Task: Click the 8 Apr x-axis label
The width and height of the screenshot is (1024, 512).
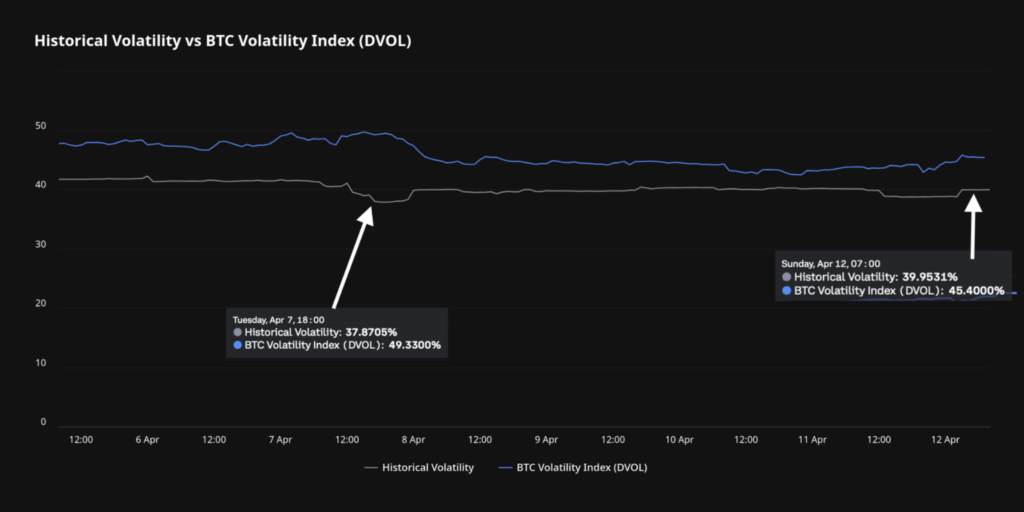Action: [x=413, y=439]
